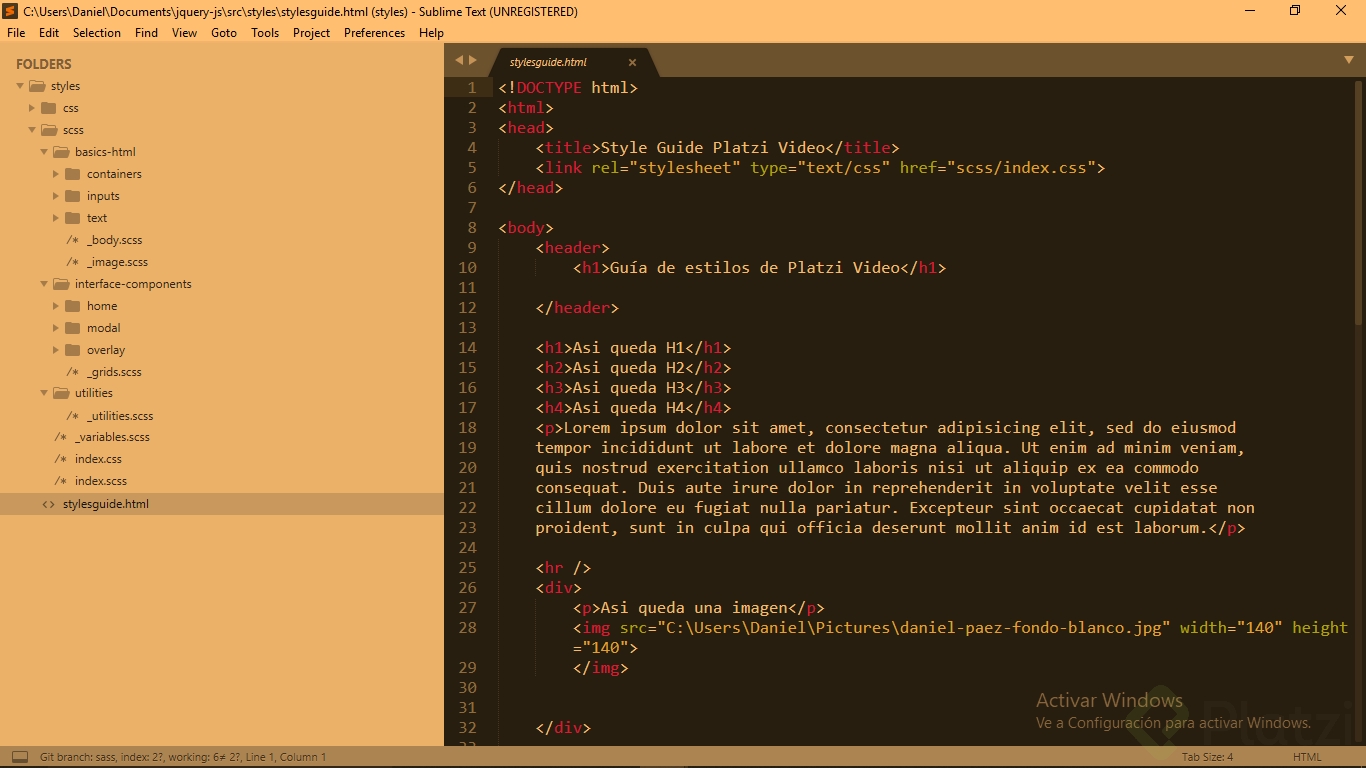Screen dimensions: 1366x768
Task: Open the Preferences menu
Action: 374,33
